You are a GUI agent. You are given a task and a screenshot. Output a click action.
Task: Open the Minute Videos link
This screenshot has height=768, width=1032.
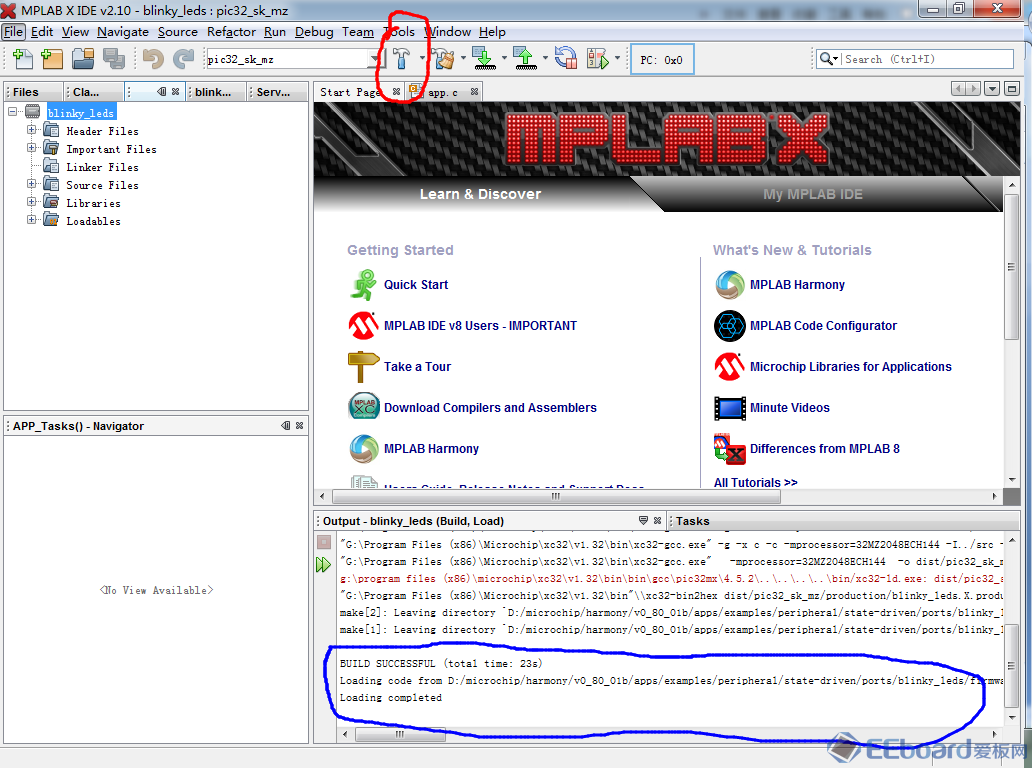click(x=790, y=407)
